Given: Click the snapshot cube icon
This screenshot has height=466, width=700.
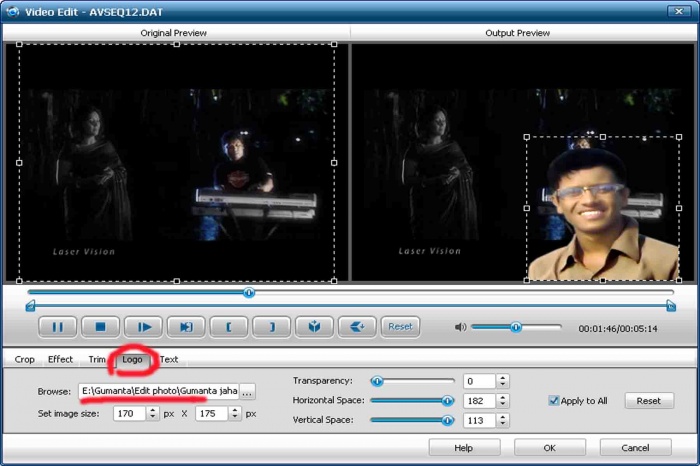Looking at the screenshot, I should point(314,326).
